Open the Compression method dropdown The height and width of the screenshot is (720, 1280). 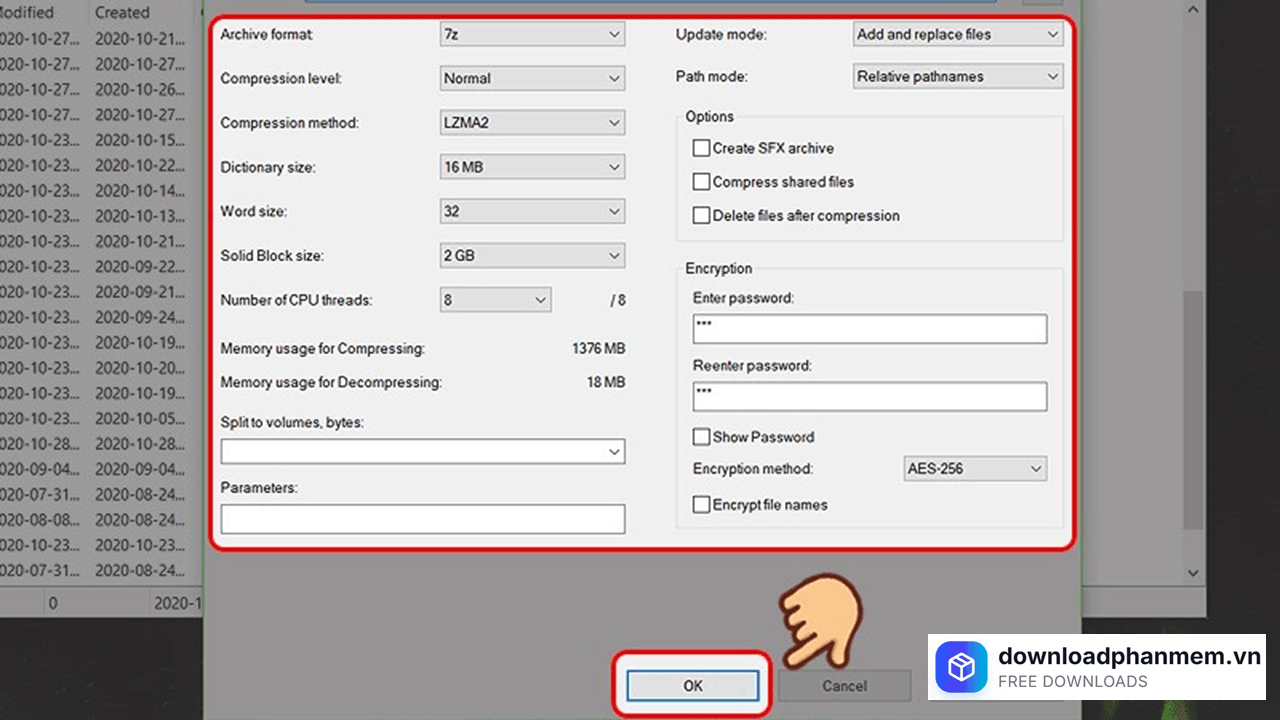(x=531, y=122)
